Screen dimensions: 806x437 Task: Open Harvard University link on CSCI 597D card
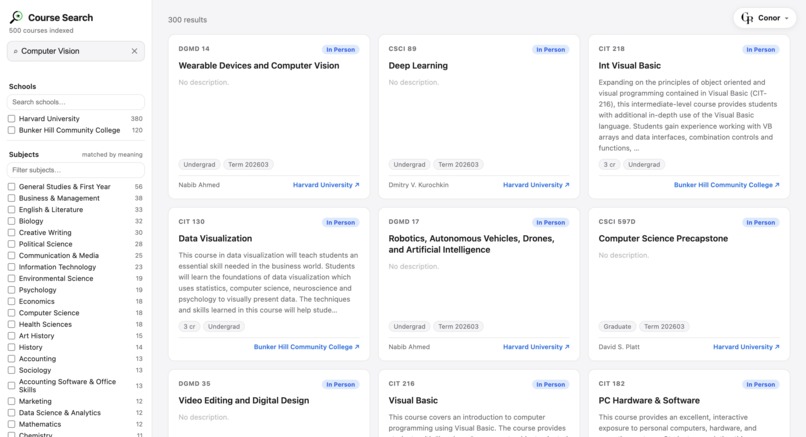pyautogui.click(x=746, y=347)
